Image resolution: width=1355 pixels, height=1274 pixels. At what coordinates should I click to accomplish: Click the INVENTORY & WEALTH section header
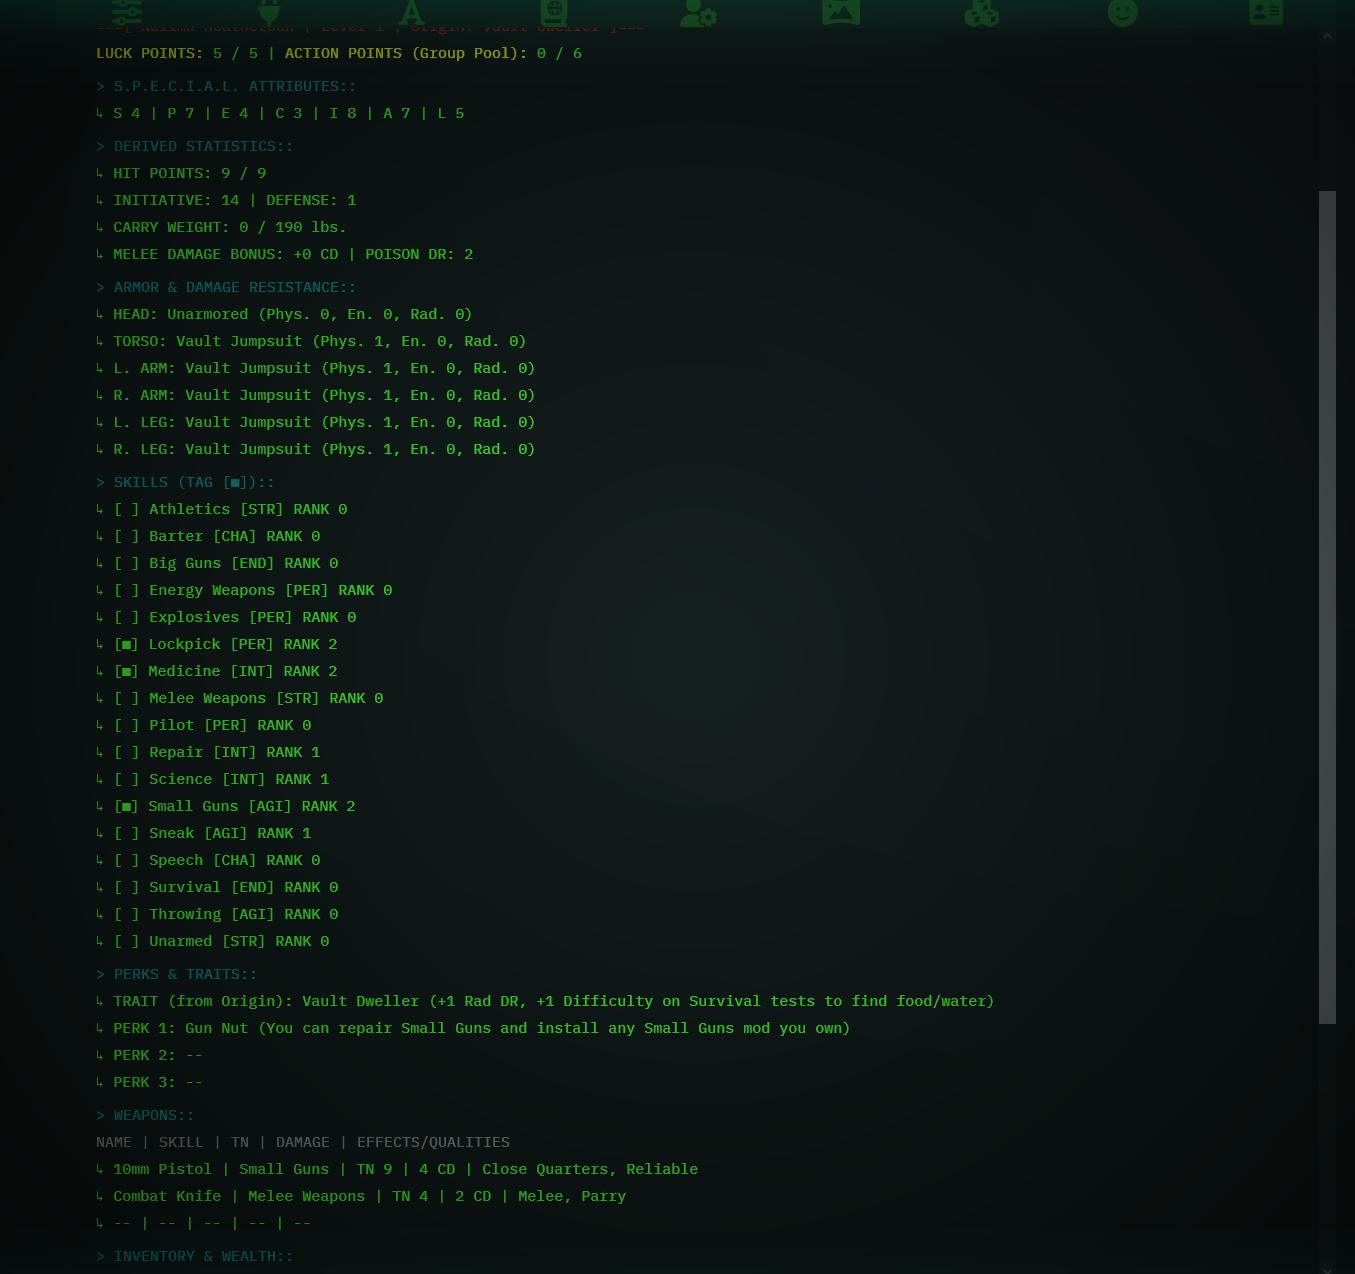195,1256
